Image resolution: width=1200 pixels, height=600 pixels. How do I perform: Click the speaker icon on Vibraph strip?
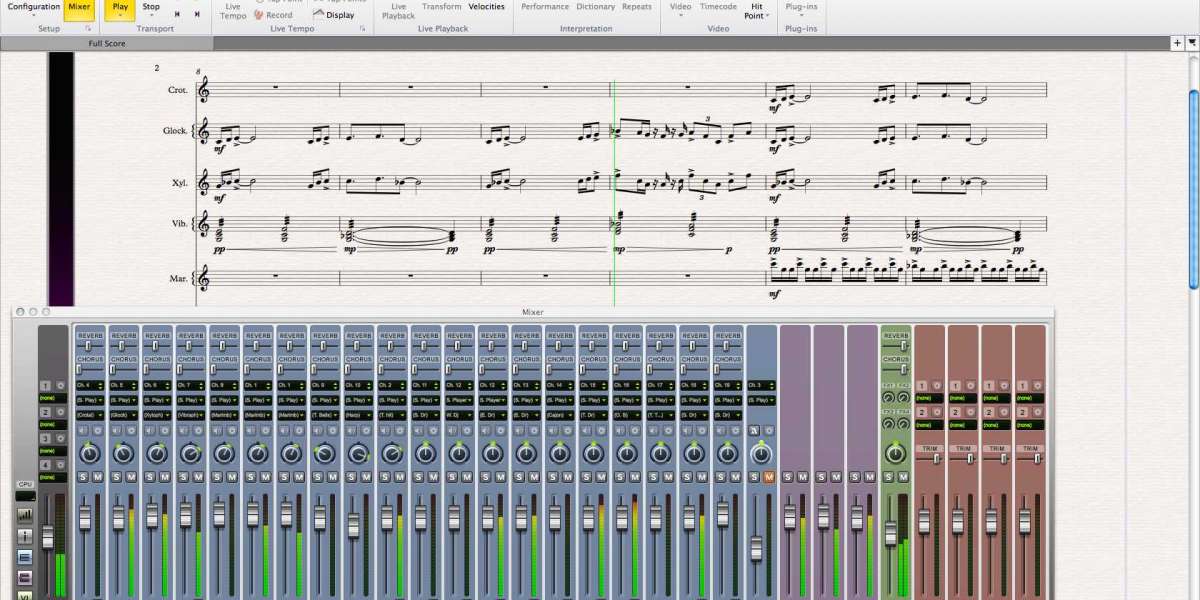tap(184, 431)
